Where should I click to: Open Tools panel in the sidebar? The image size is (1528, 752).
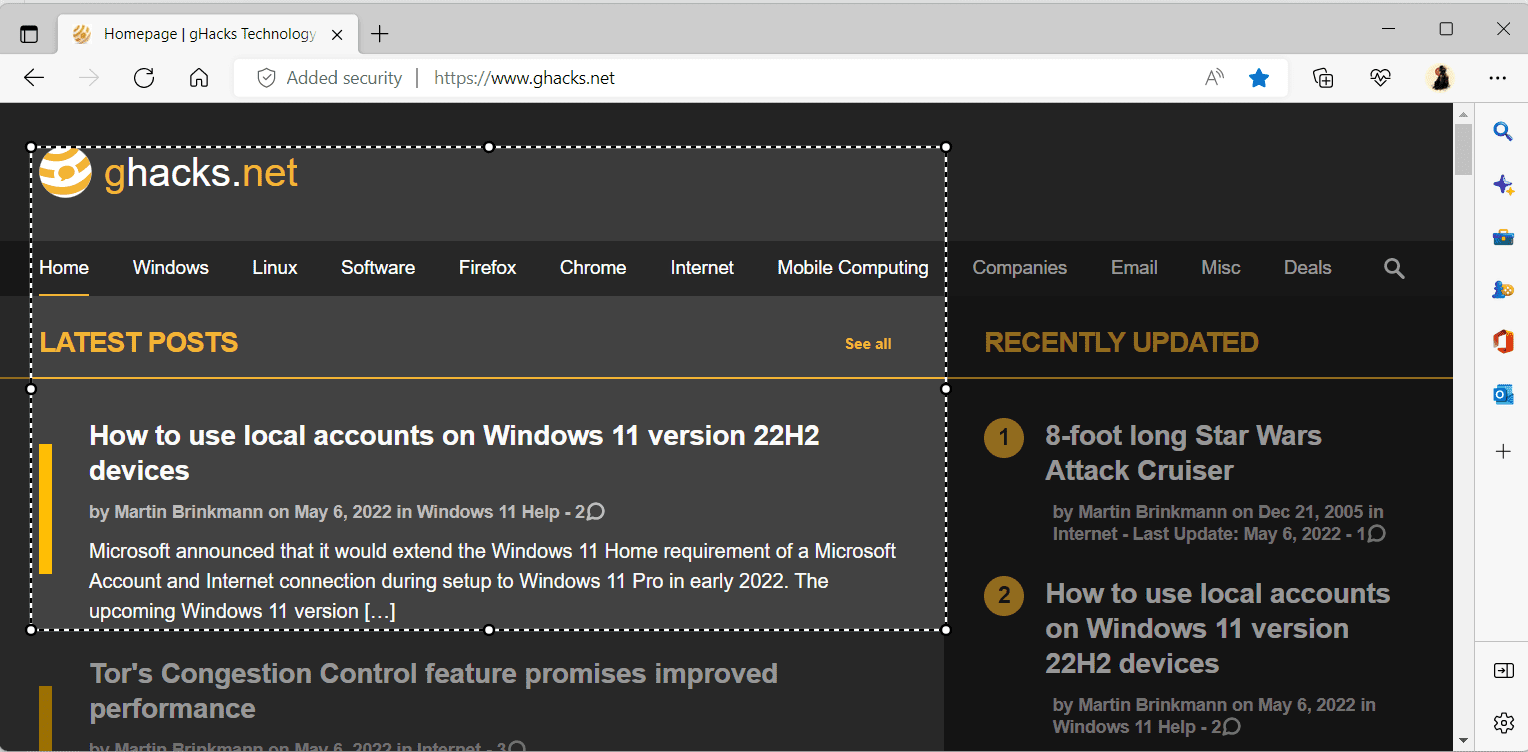pyautogui.click(x=1503, y=238)
